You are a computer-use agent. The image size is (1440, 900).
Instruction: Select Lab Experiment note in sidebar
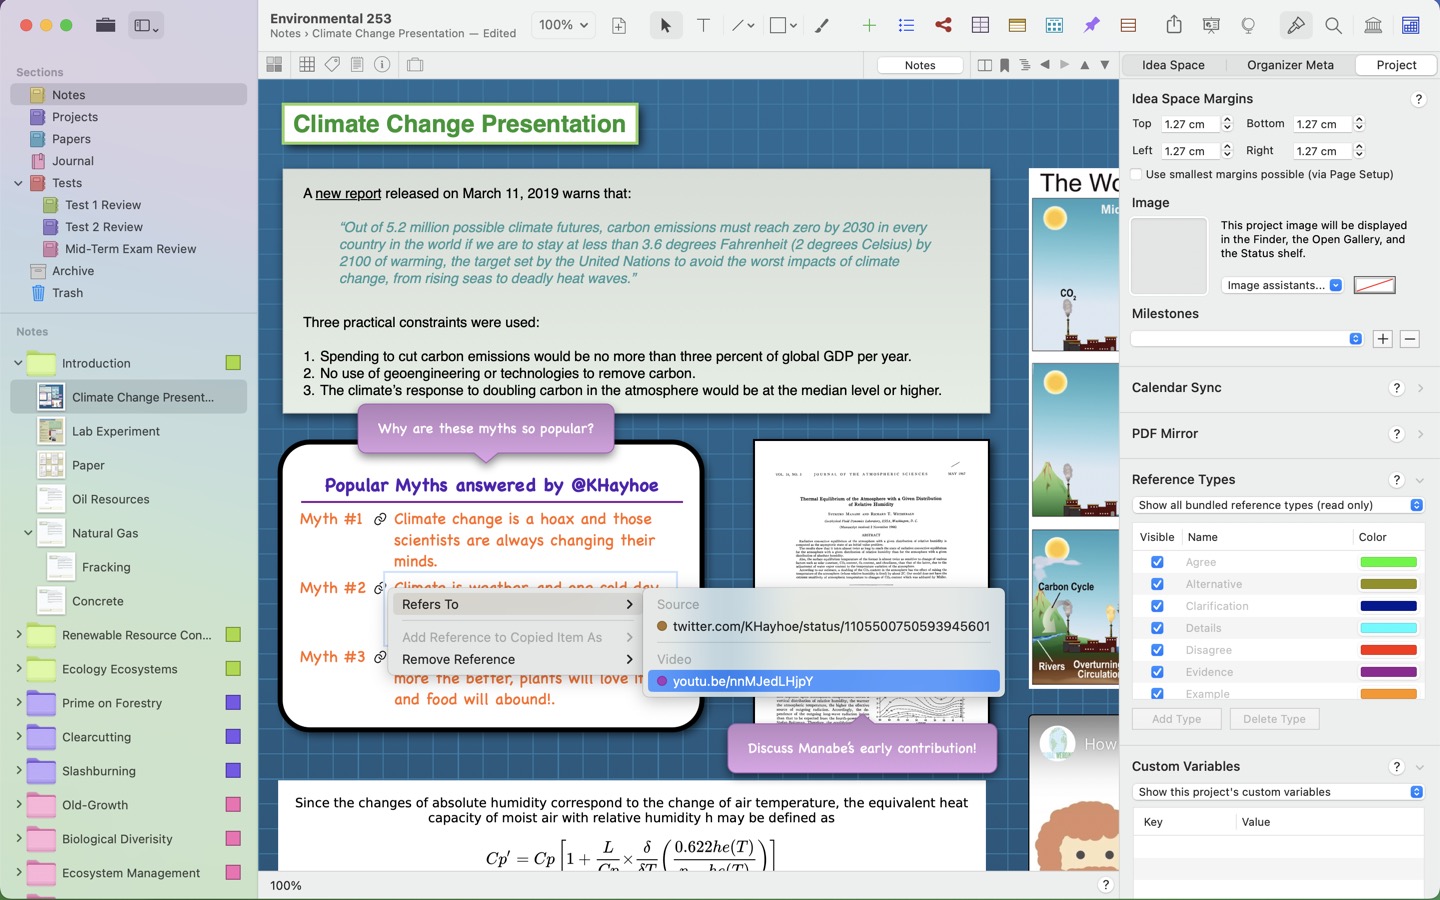tap(116, 431)
